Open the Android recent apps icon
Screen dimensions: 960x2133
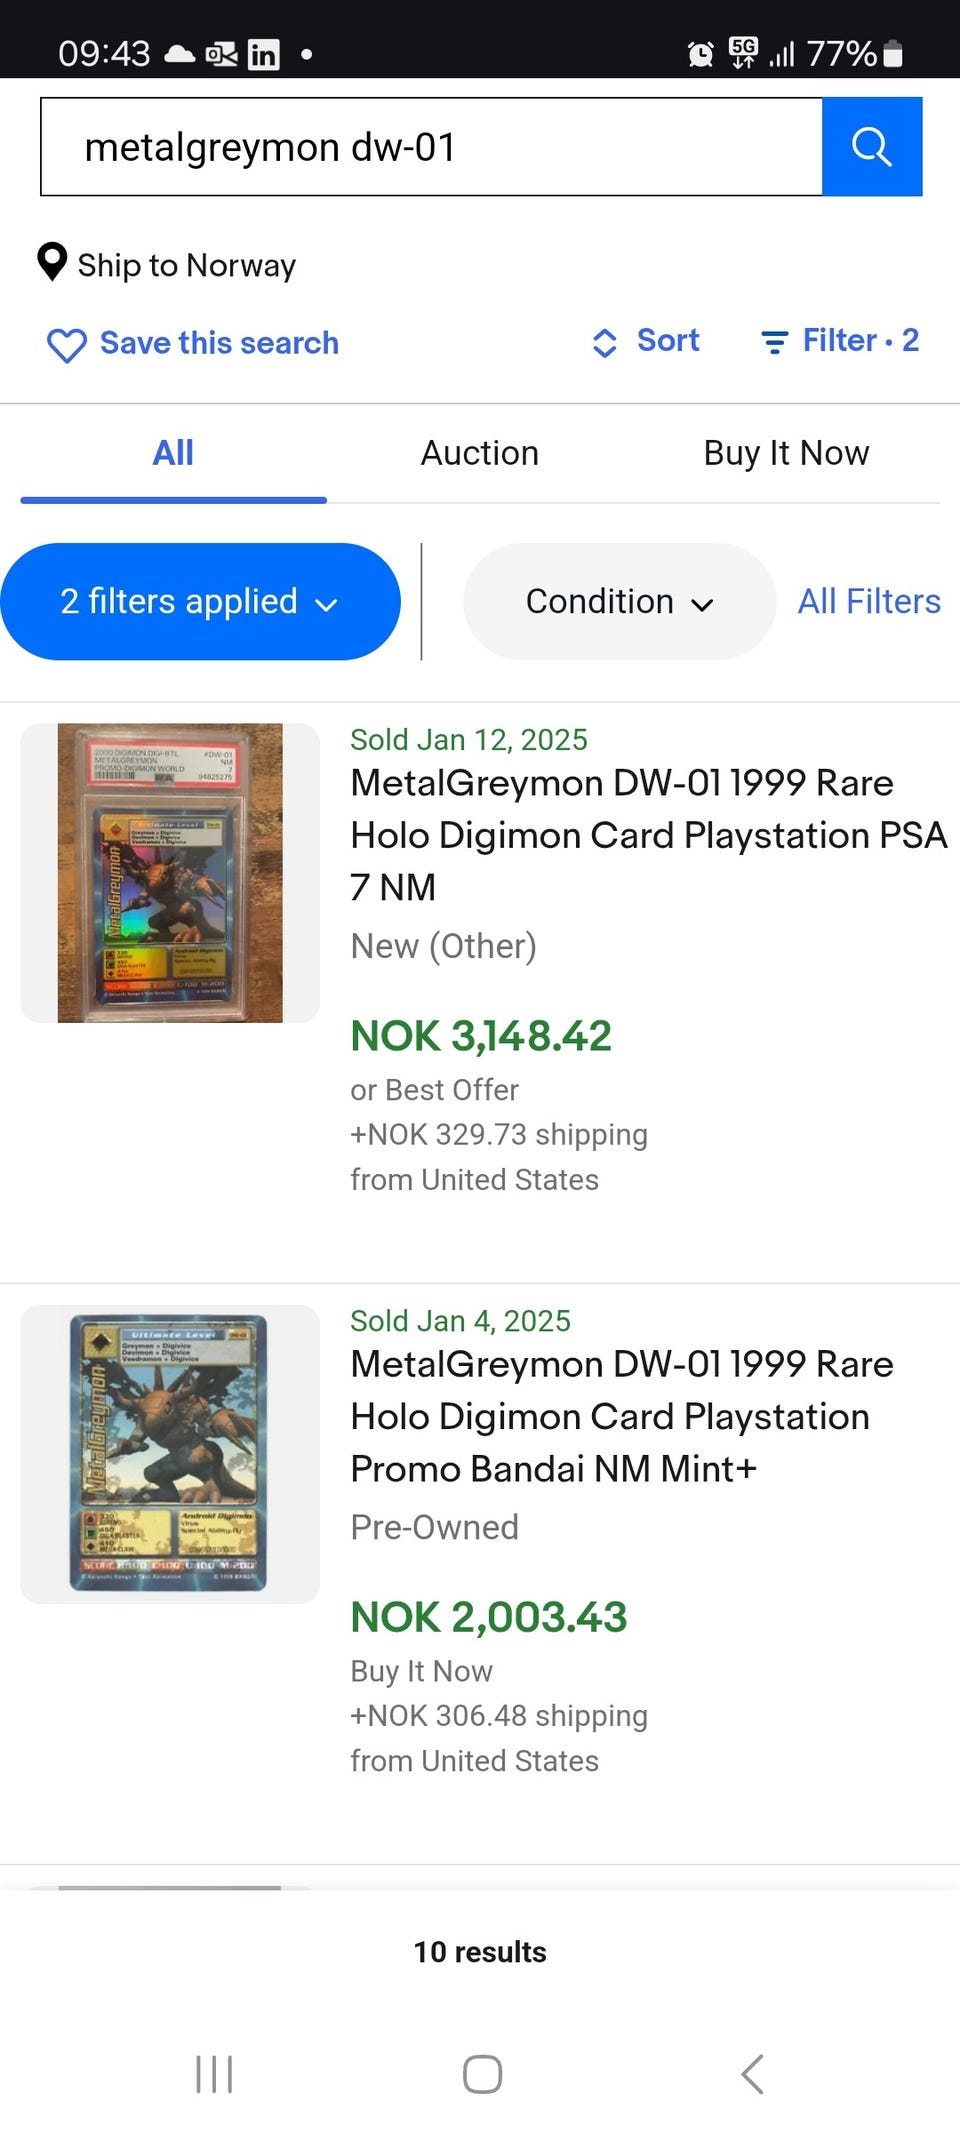tap(214, 2074)
